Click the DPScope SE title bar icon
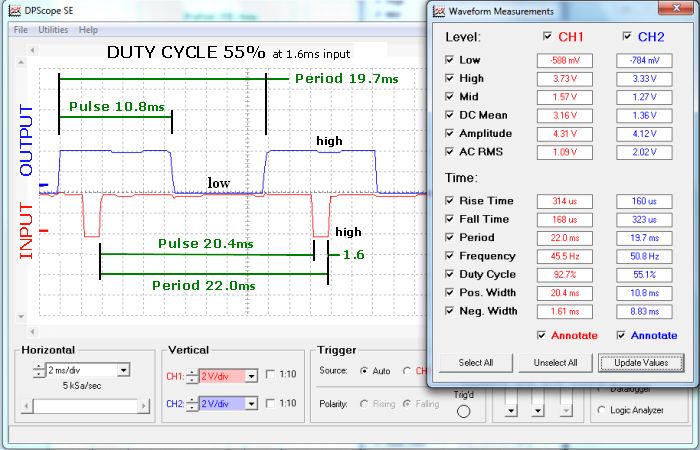 coord(15,10)
